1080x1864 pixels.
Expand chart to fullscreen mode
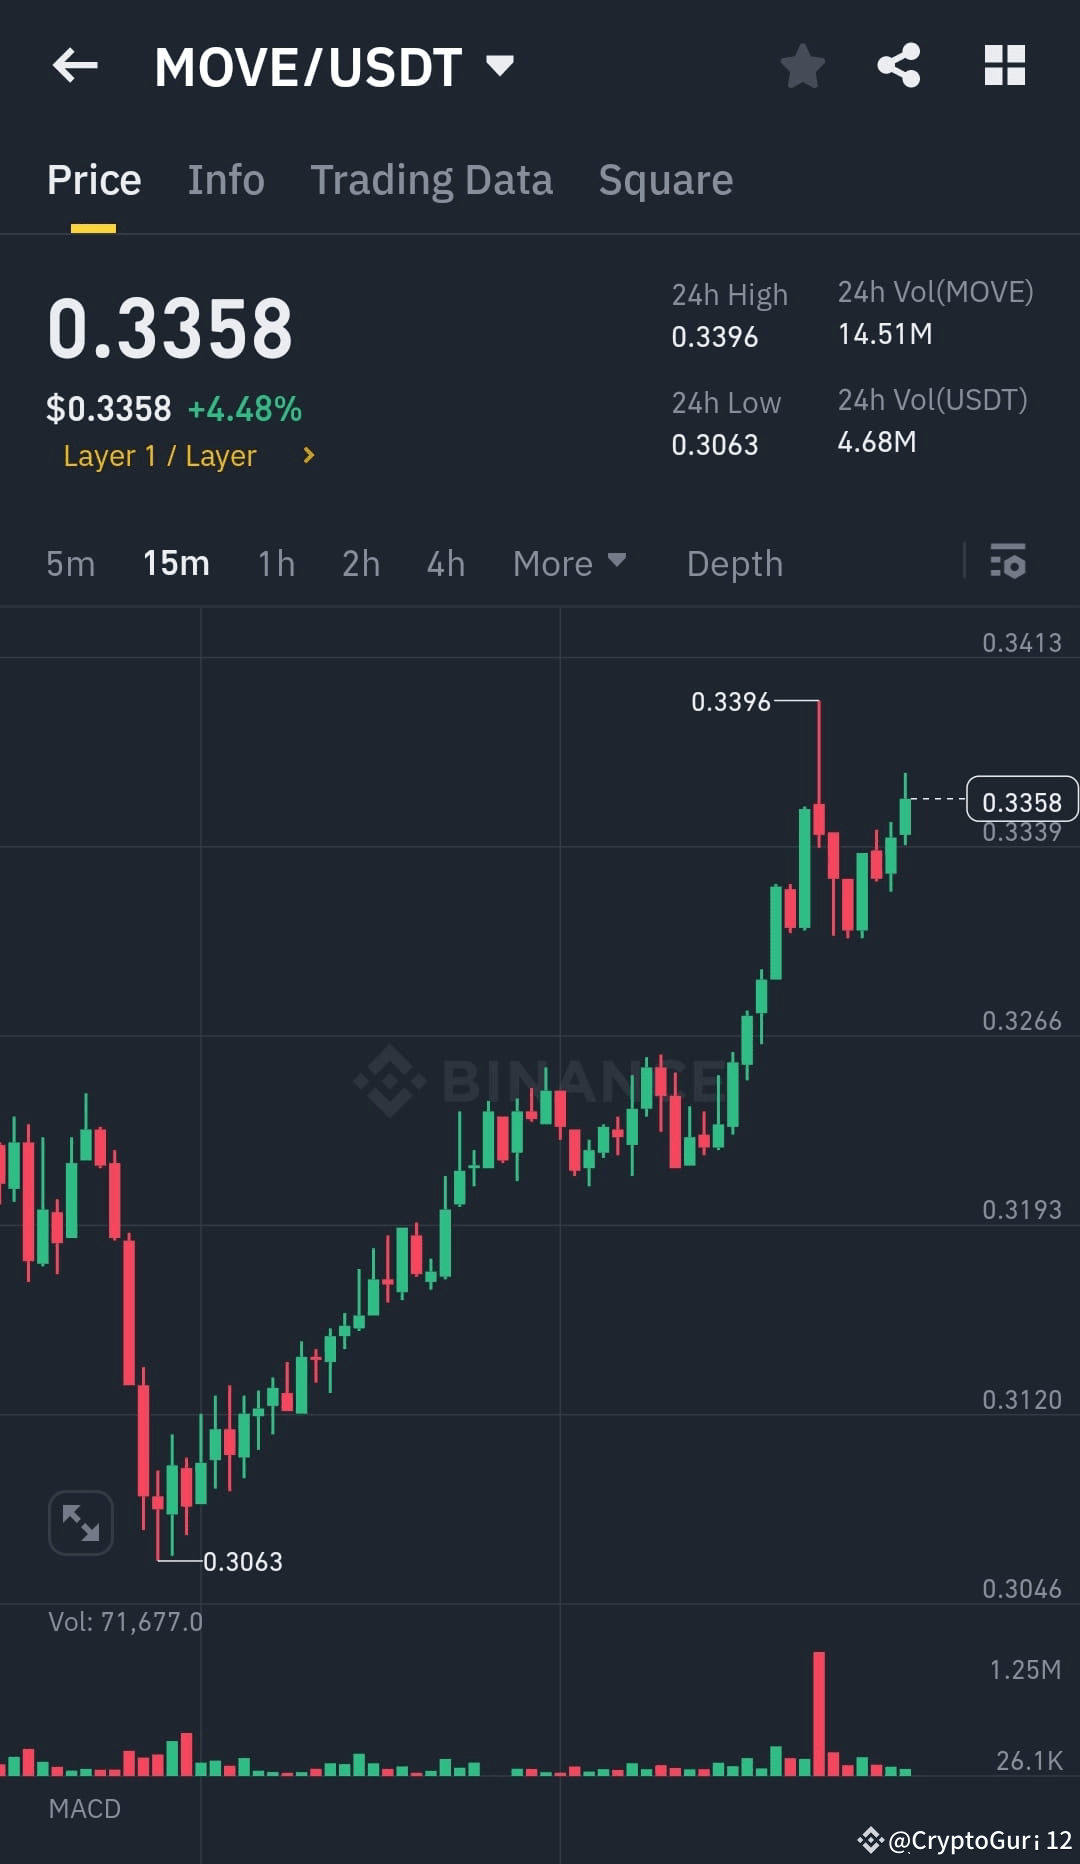coord(80,1522)
